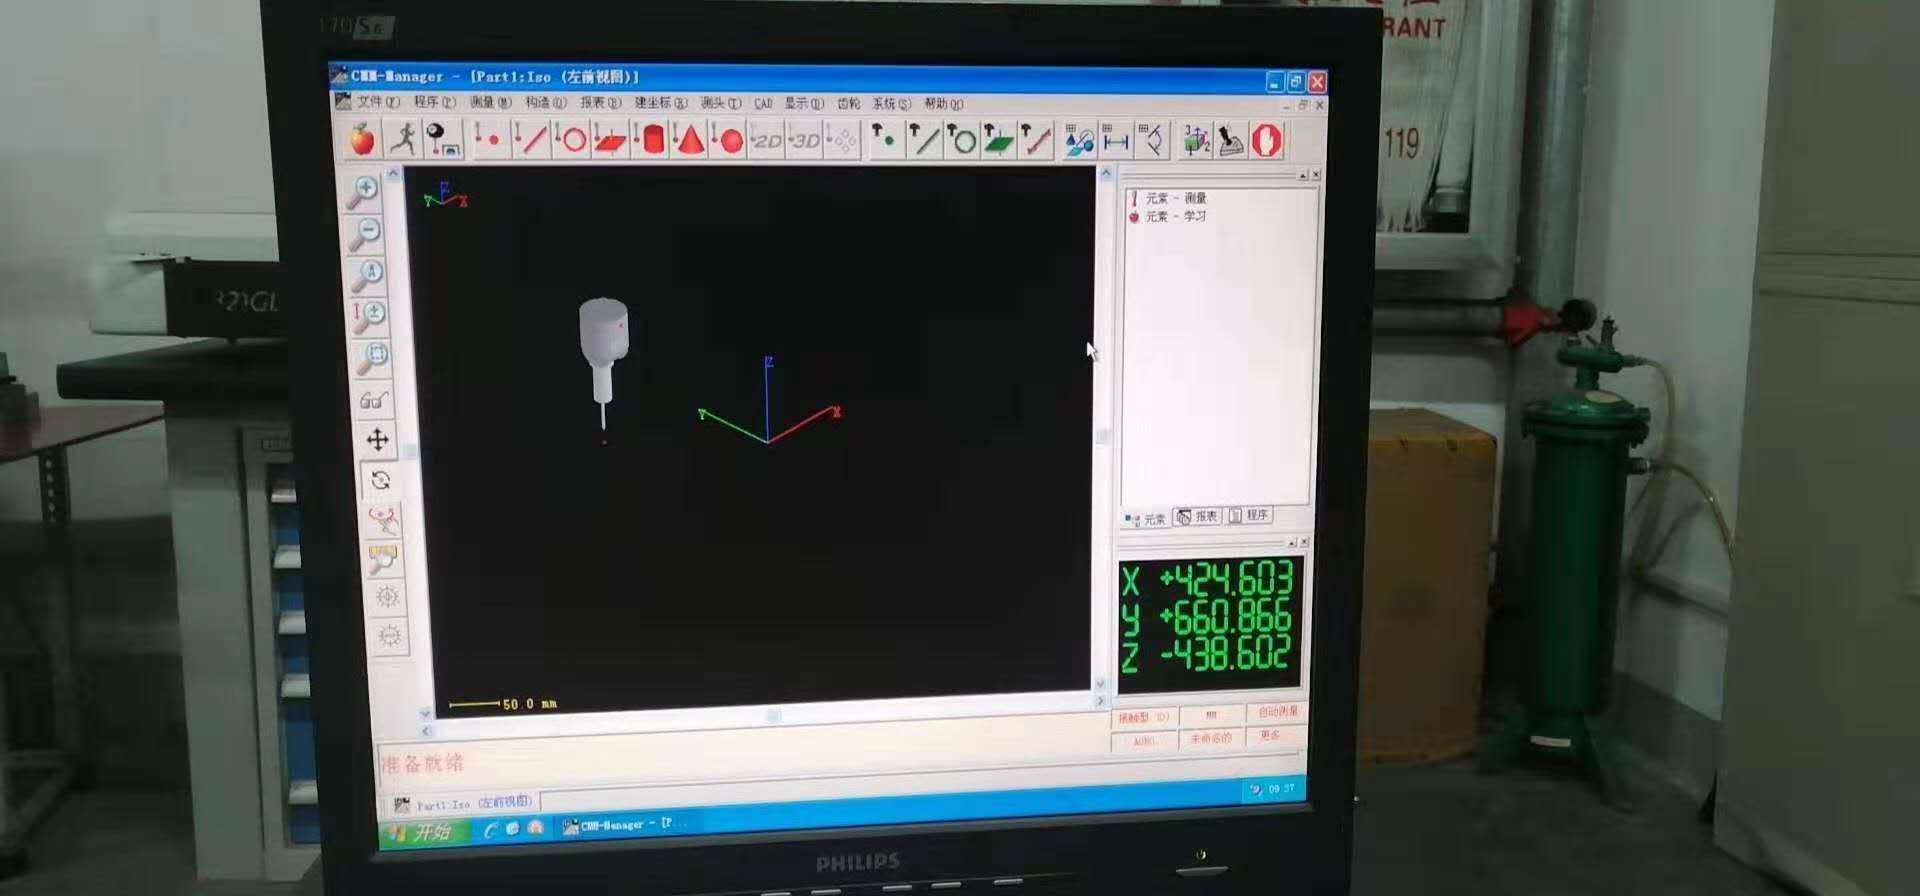Select 元素 - 测量 tree item
Image resolution: width=1920 pixels, height=896 pixels.
1175,198
